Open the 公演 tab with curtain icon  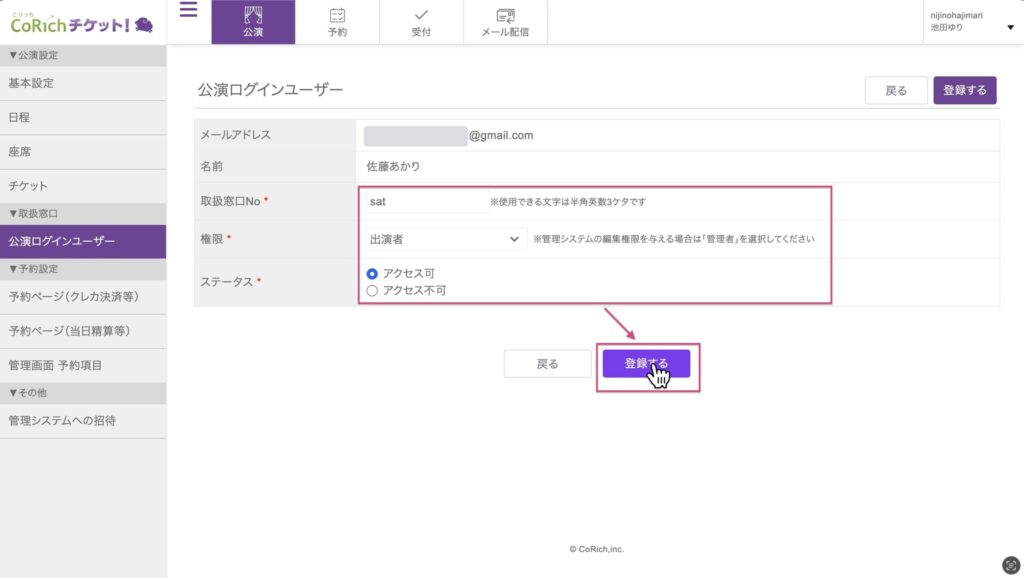click(x=253, y=22)
